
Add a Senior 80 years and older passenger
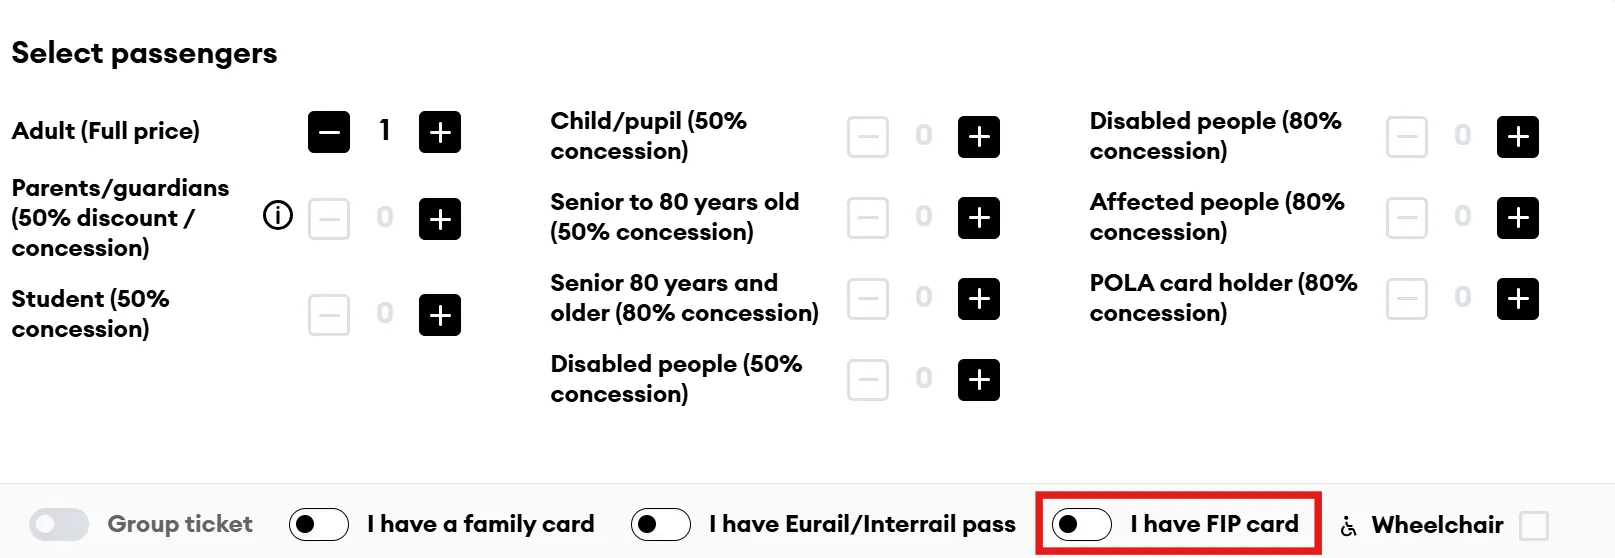click(x=979, y=299)
